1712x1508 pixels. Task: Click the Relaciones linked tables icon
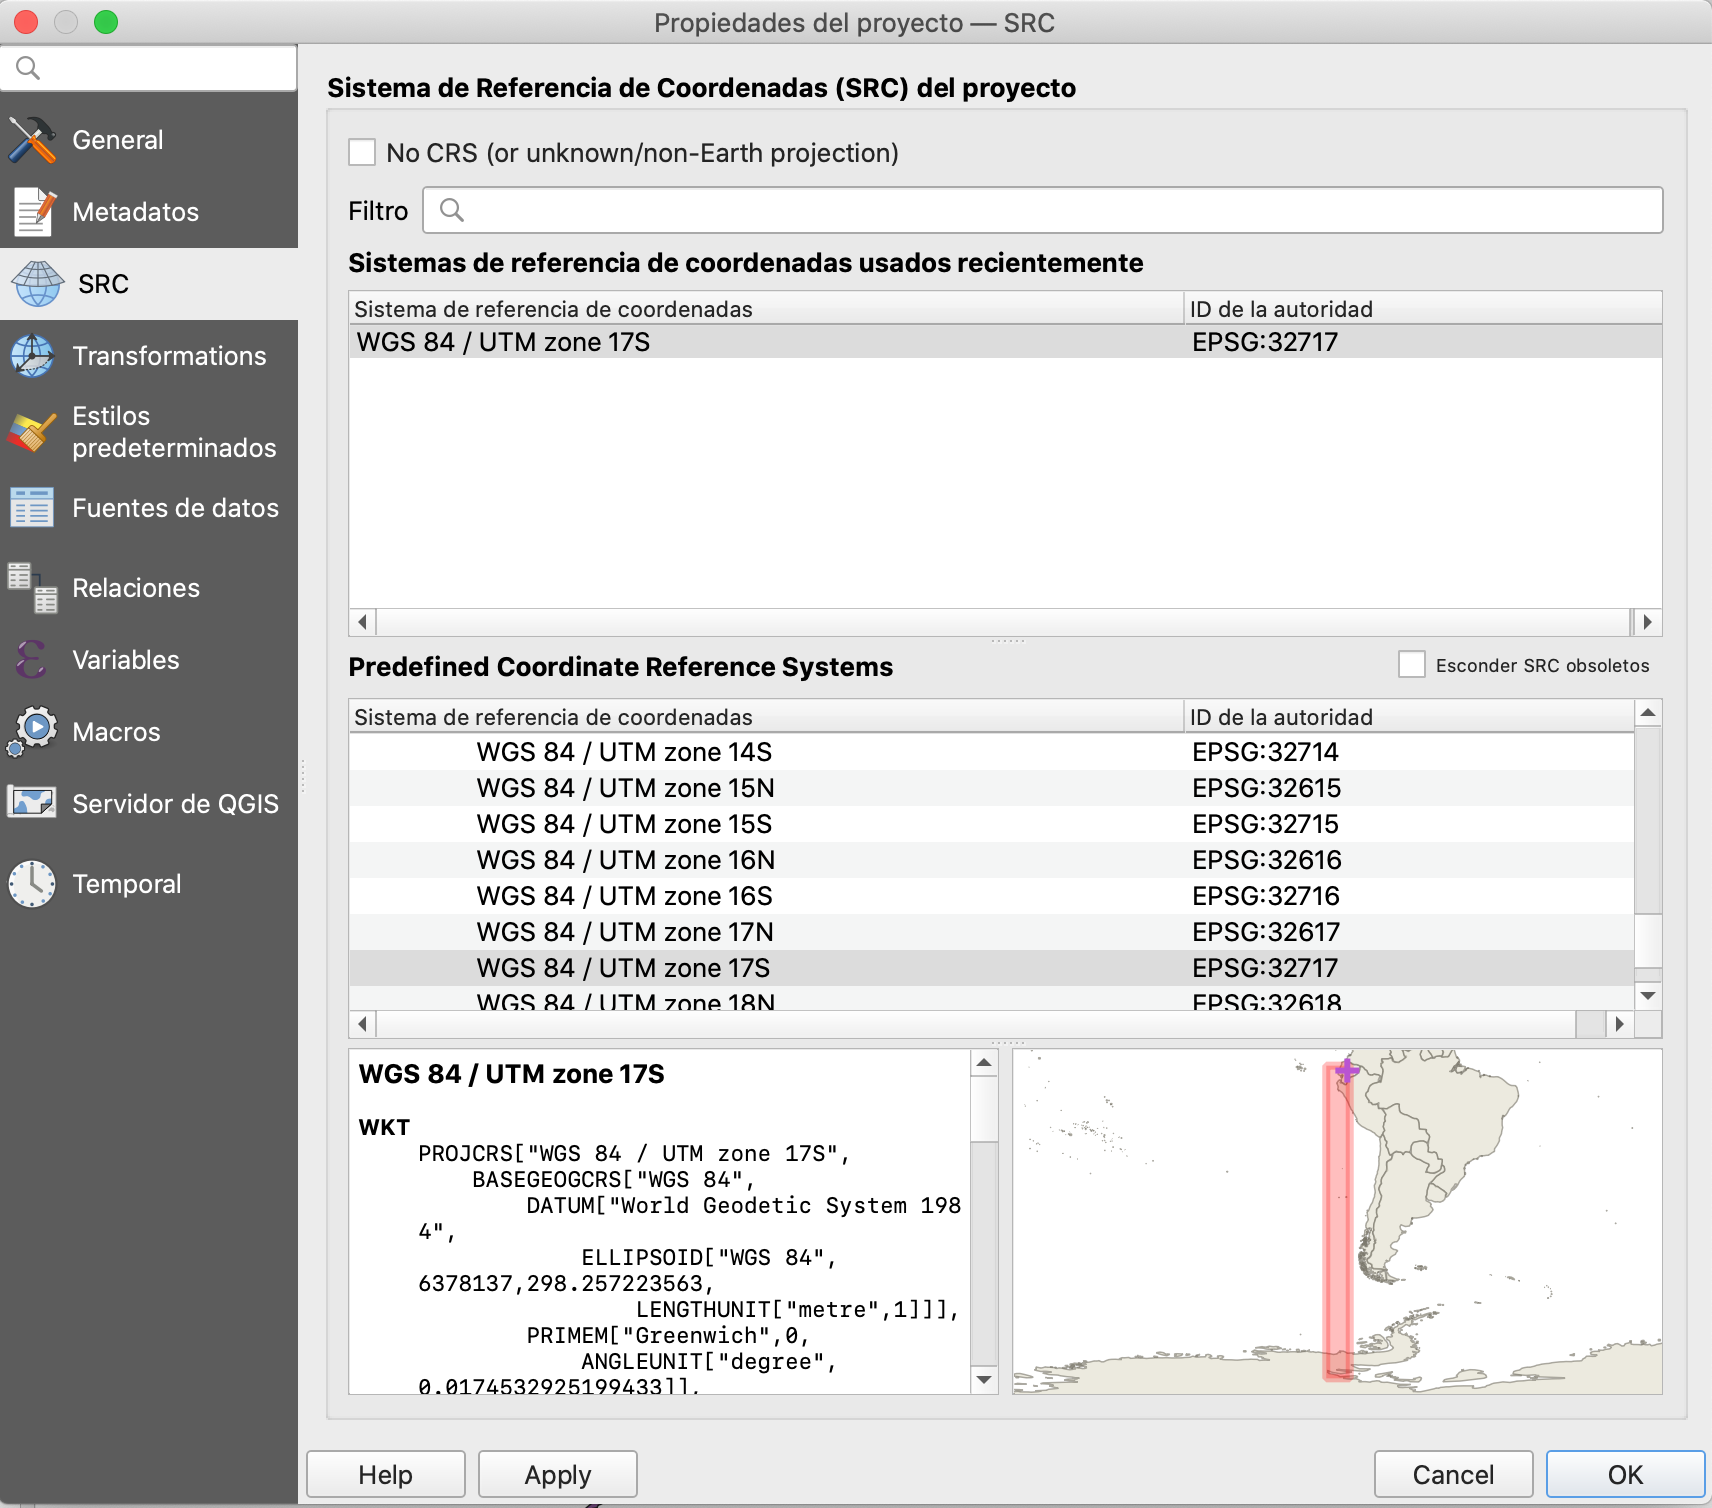pyautogui.click(x=32, y=588)
